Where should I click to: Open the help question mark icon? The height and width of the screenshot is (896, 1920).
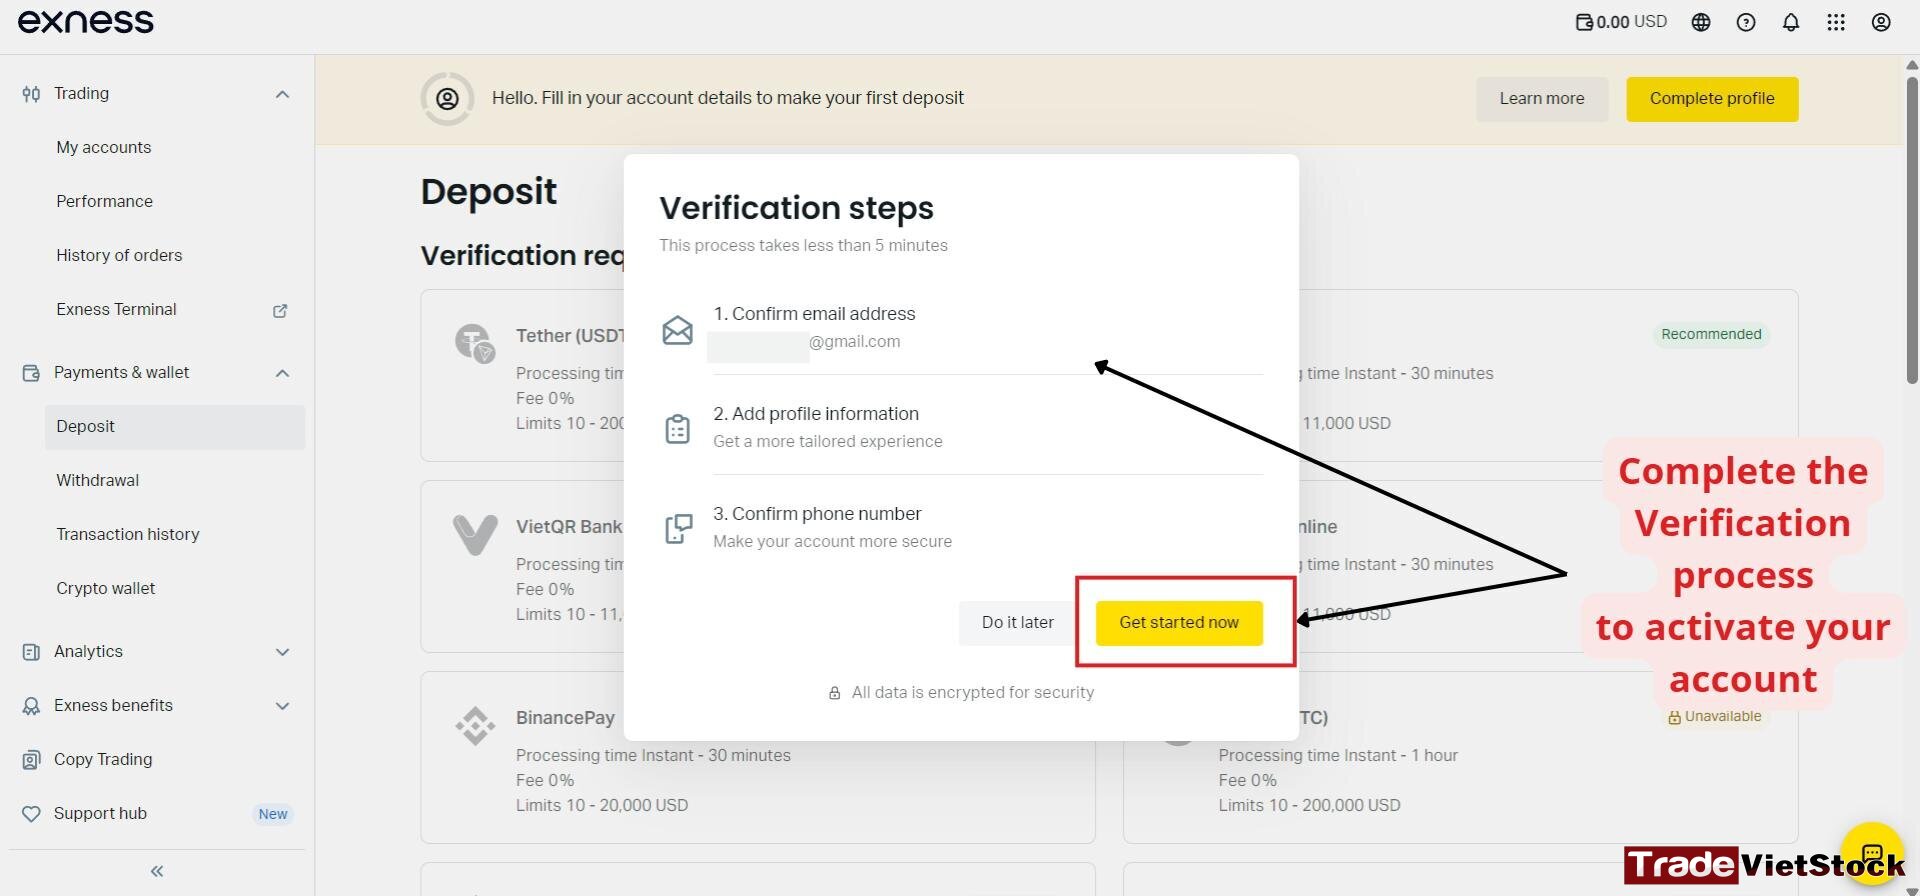point(1746,22)
